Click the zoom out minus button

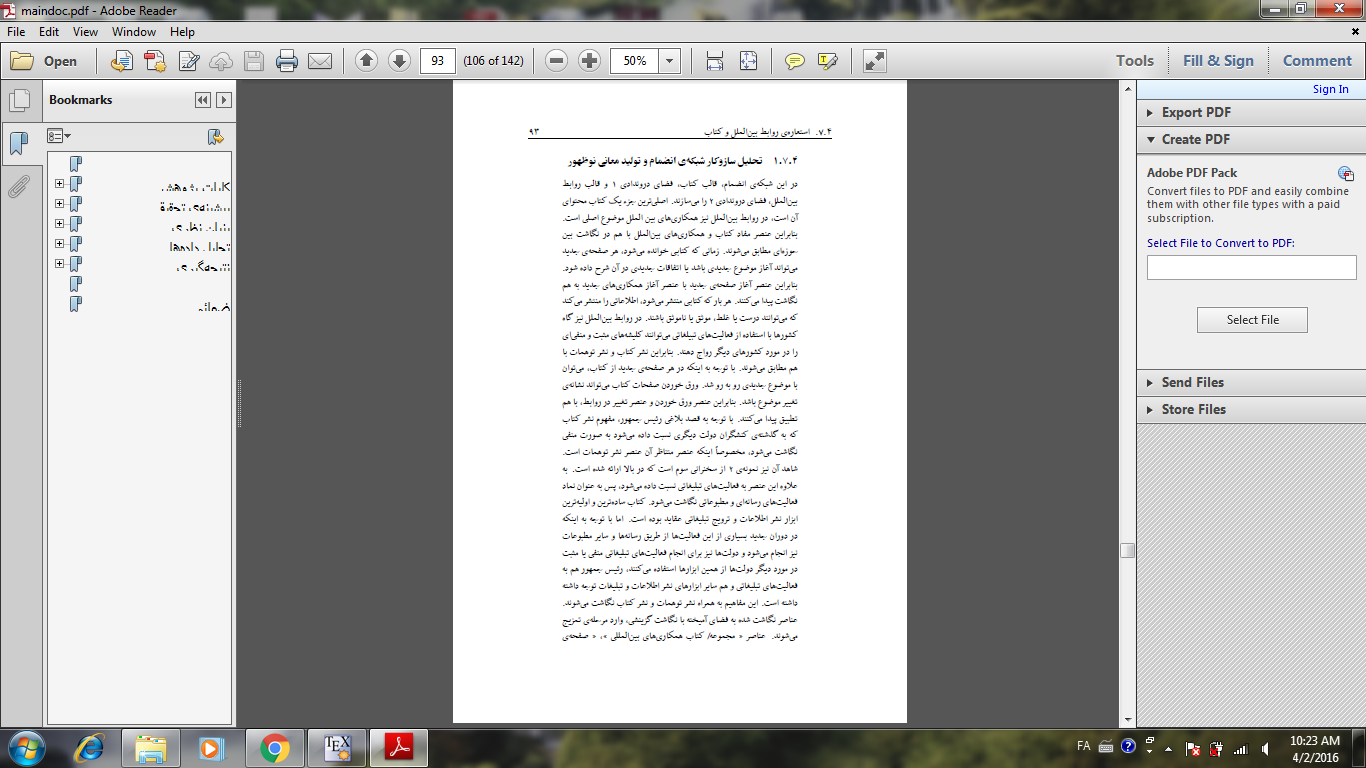557,61
